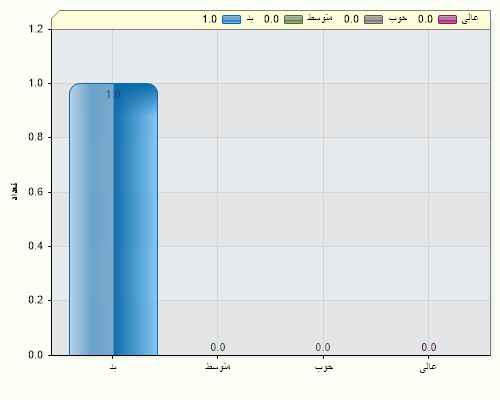Click the متوسط category axis label
Screen dimensions: 500x400
tap(218, 367)
